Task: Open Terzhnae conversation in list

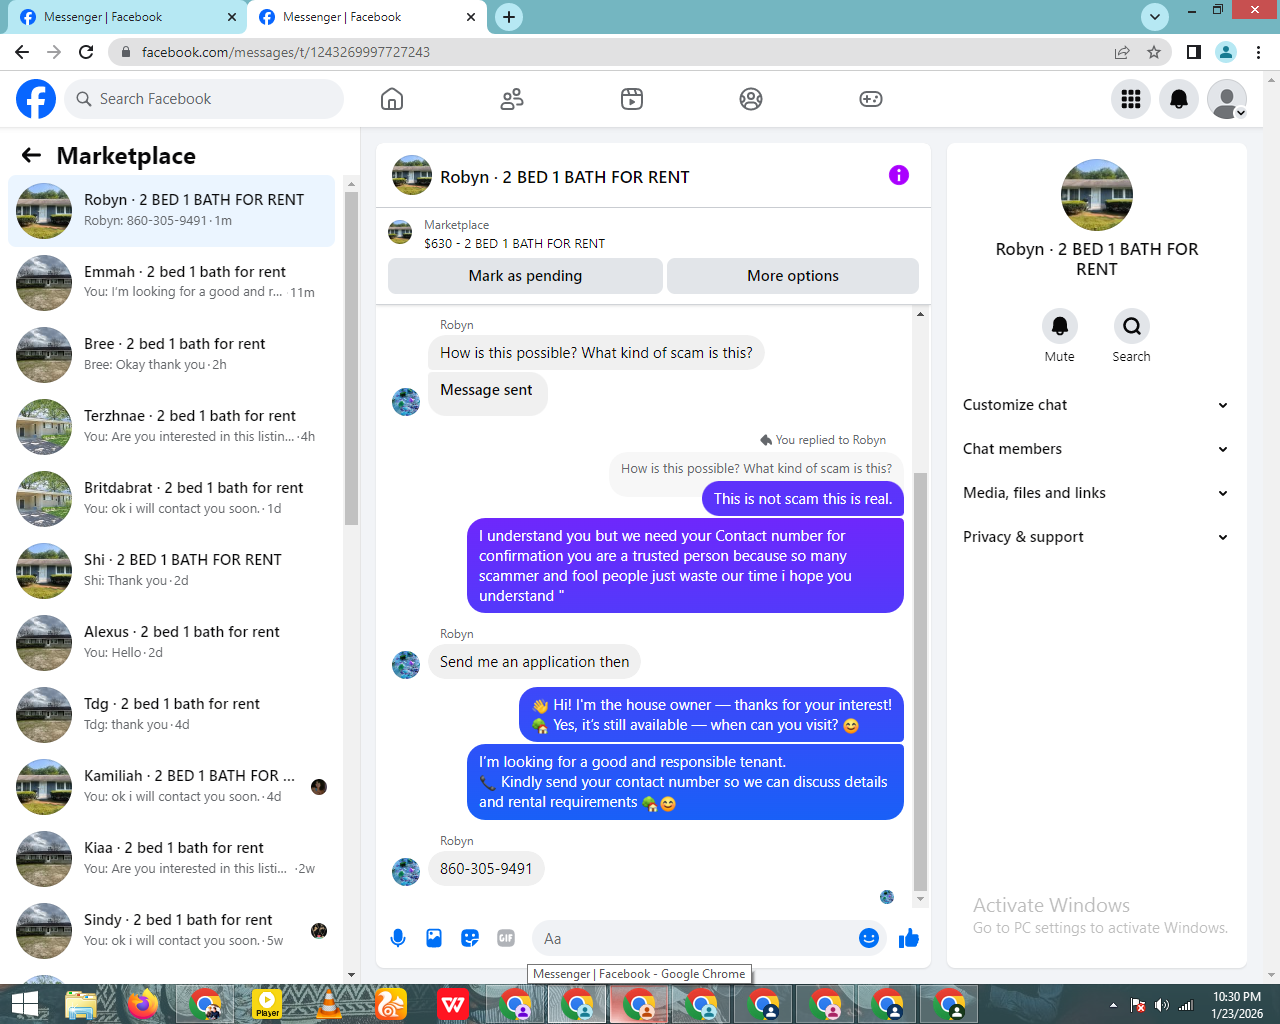Action: coord(171,427)
